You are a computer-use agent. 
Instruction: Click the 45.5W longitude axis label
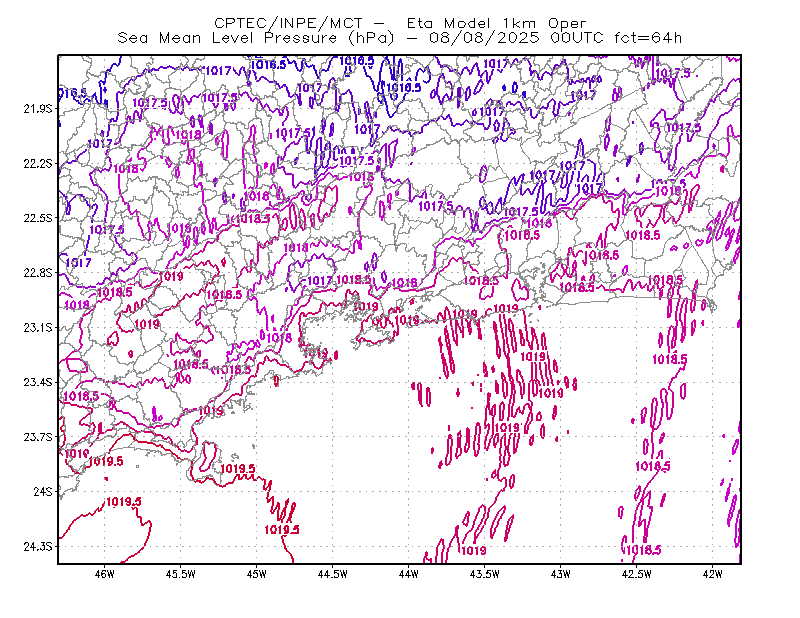181,574
